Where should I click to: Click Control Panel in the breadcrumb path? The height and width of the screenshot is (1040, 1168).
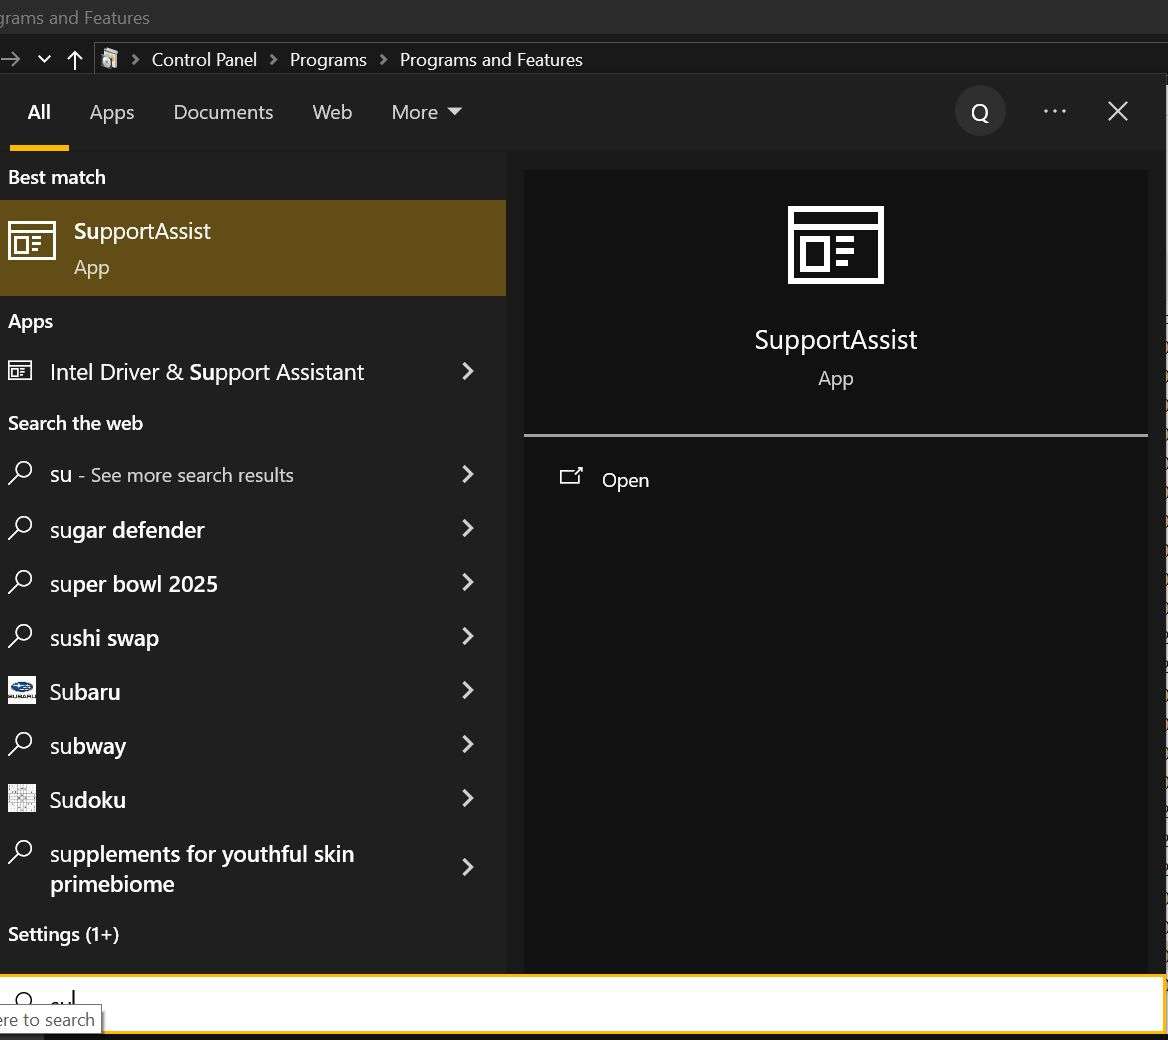(x=204, y=60)
